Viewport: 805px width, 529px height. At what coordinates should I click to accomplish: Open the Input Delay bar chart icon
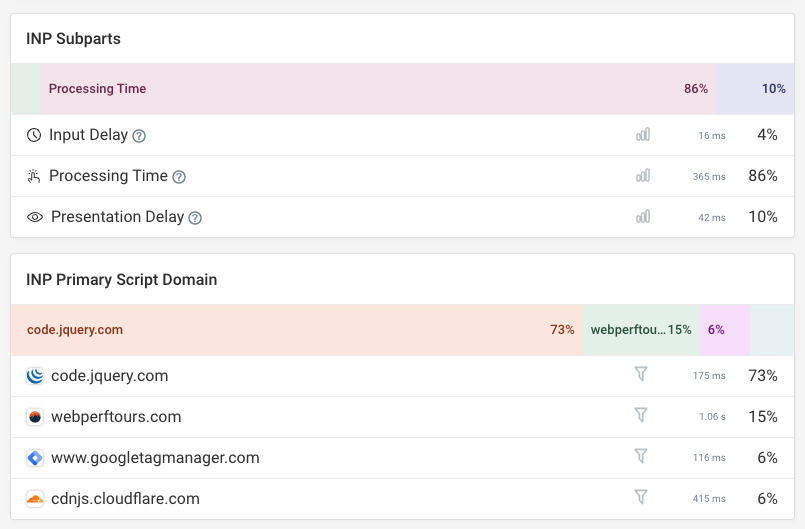click(x=643, y=135)
